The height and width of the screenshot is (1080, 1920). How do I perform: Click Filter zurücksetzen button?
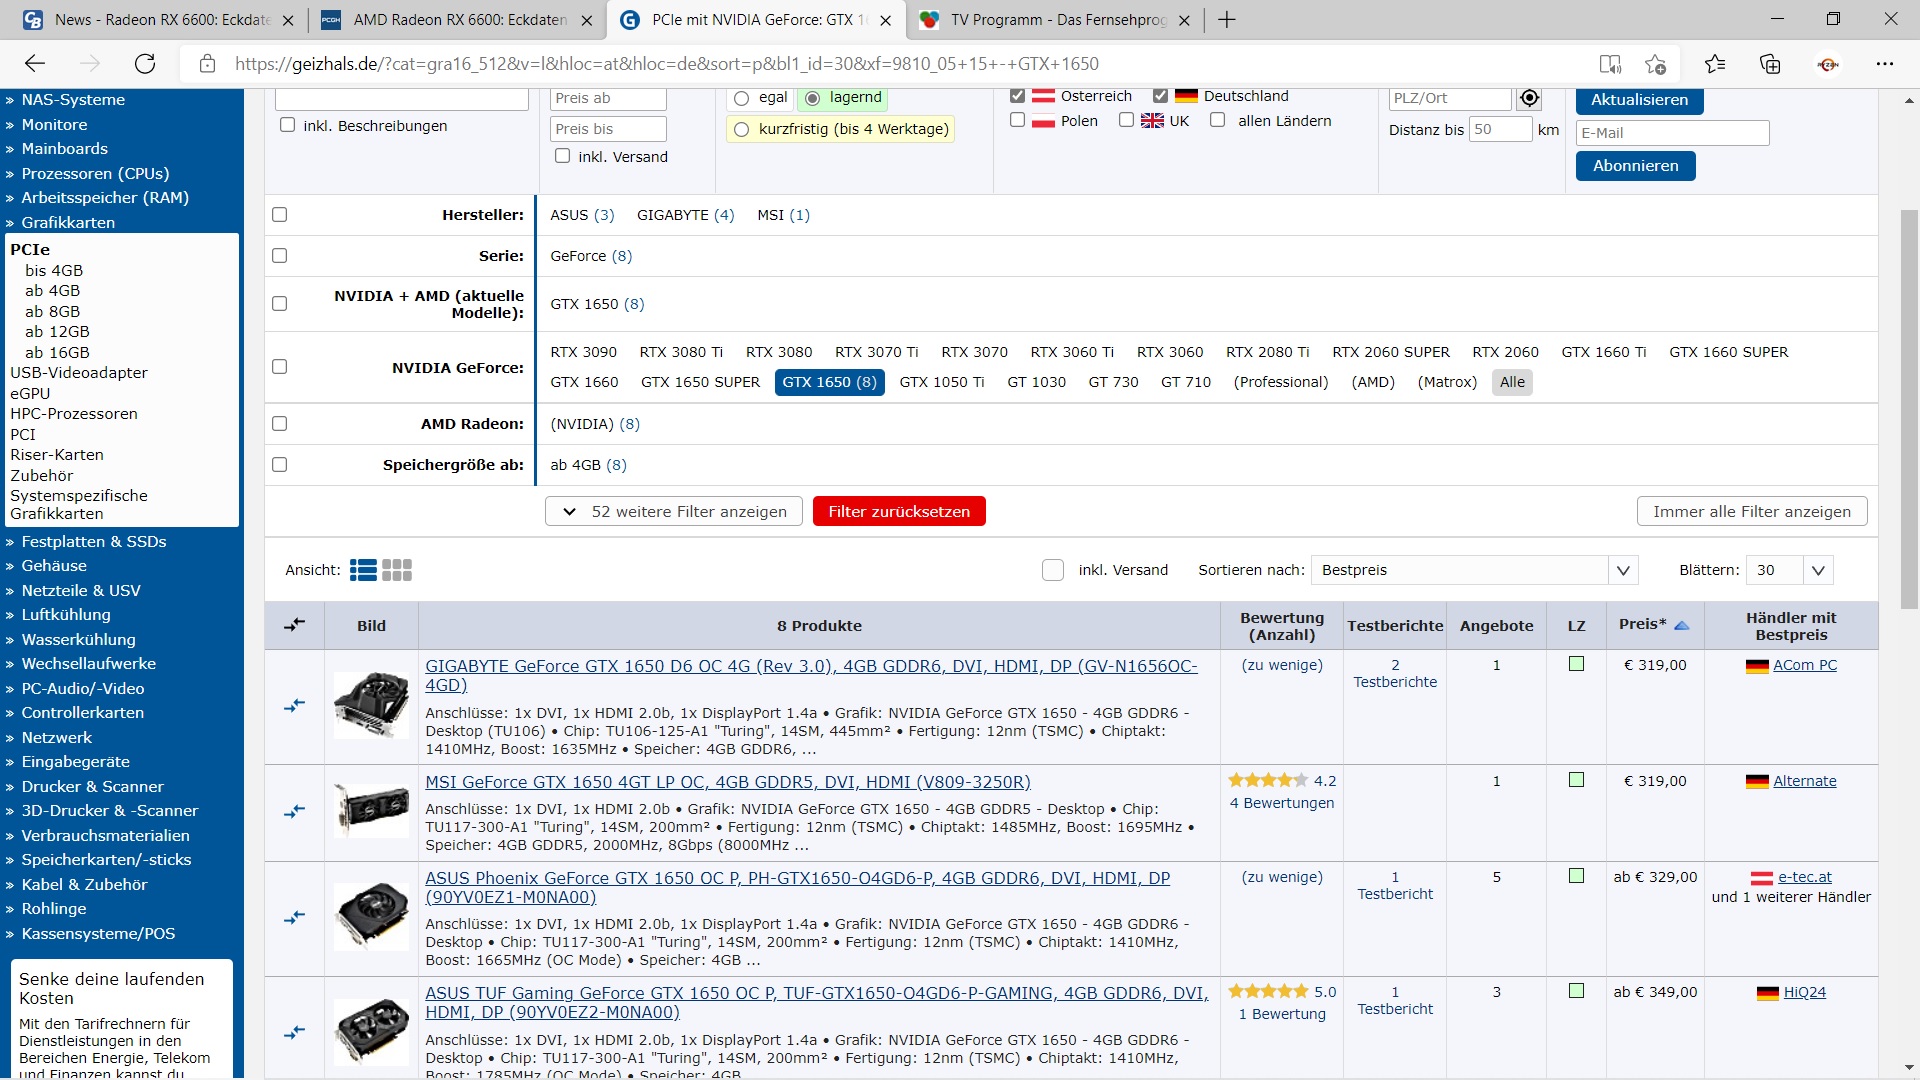click(x=898, y=511)
